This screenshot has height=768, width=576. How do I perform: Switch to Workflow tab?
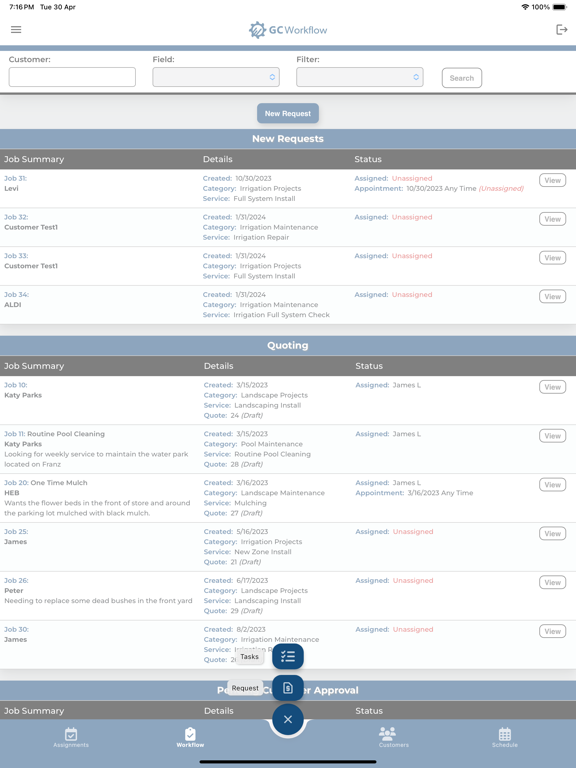pos(191,737)
